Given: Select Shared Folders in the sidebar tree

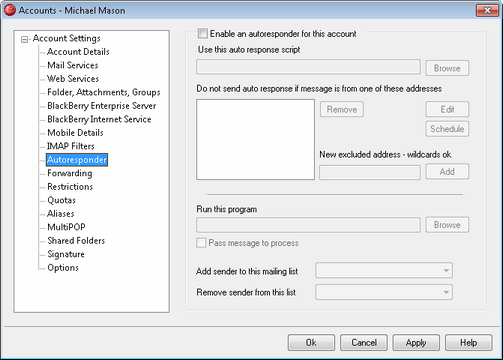Looking at the screenshot, I should [76, 240].
